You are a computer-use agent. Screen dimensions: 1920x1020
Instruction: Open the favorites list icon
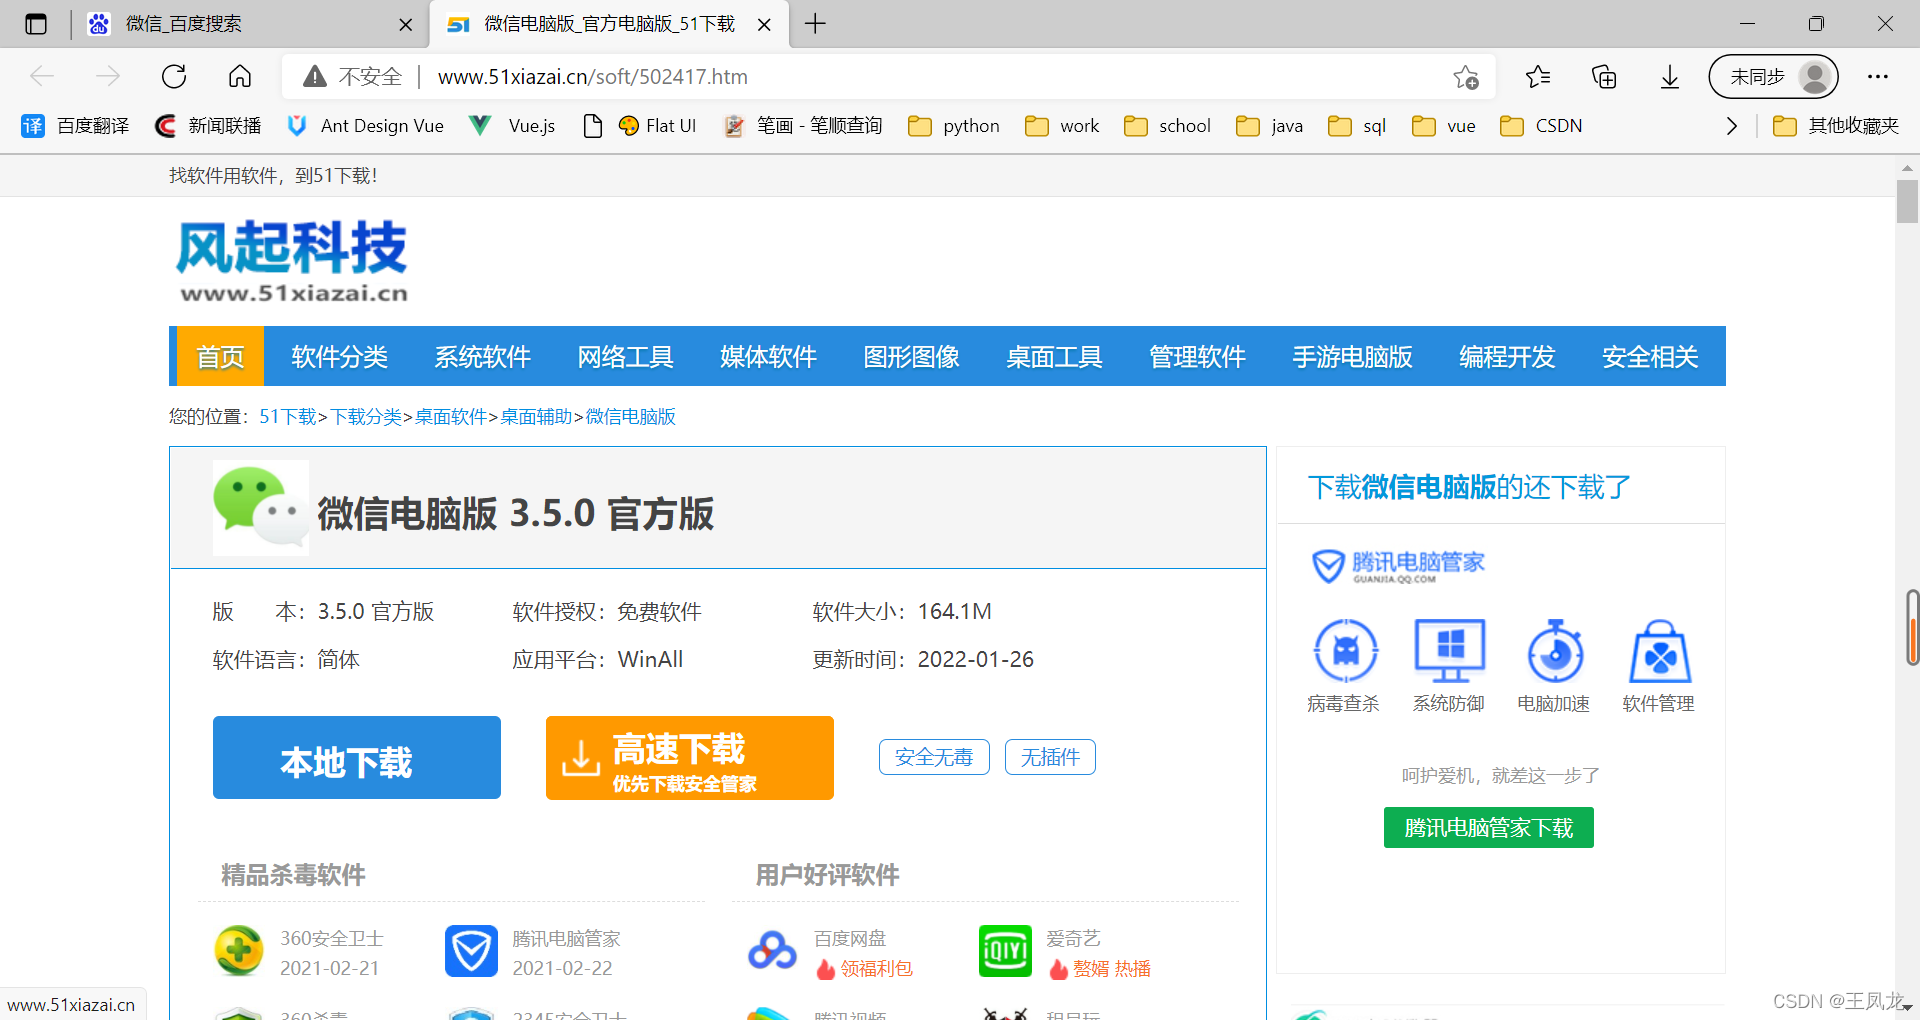coord(1538,77)
